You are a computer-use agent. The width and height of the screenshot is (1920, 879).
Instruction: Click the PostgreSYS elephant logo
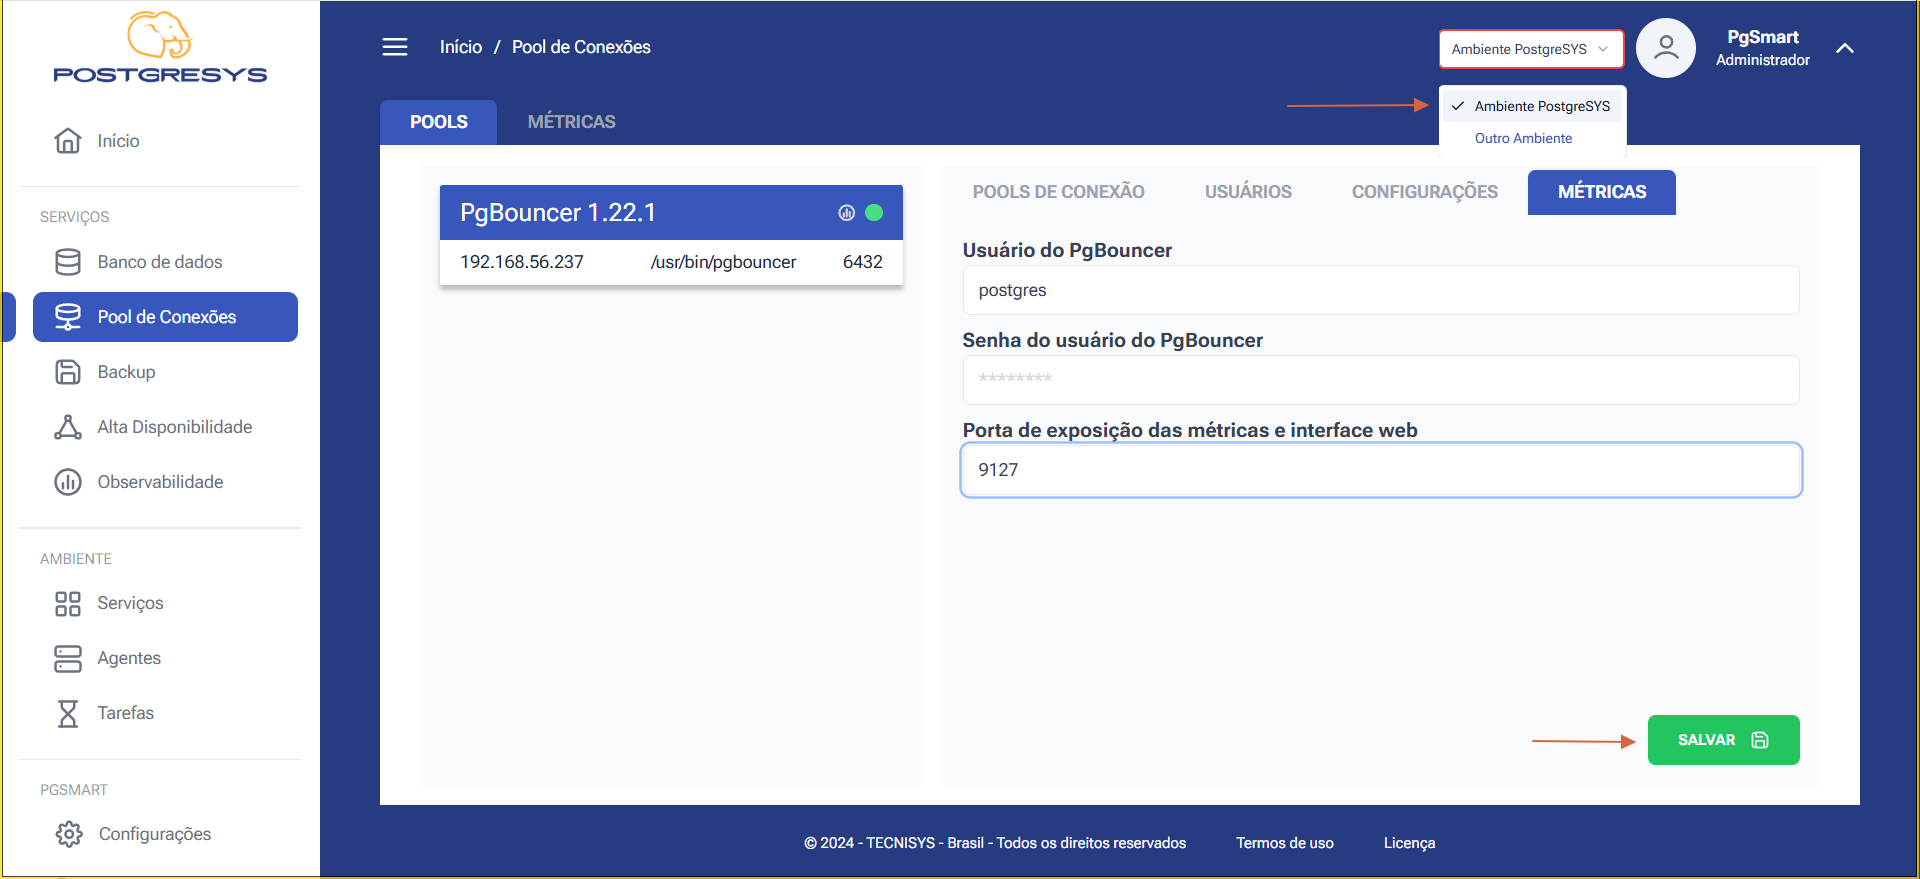click(160, 47)
